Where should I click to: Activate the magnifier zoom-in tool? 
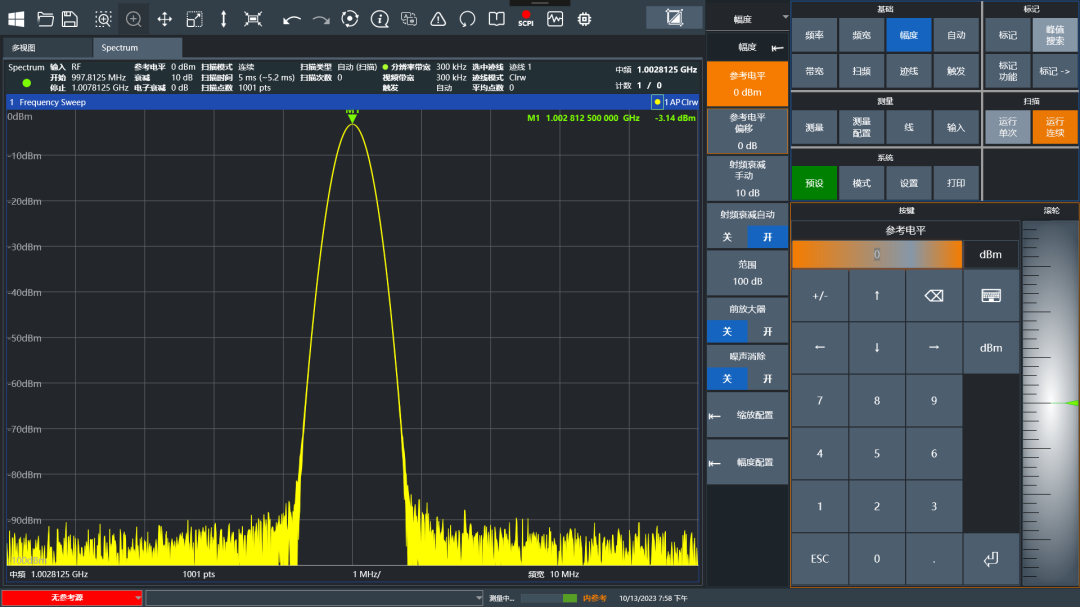coord(134,19)
